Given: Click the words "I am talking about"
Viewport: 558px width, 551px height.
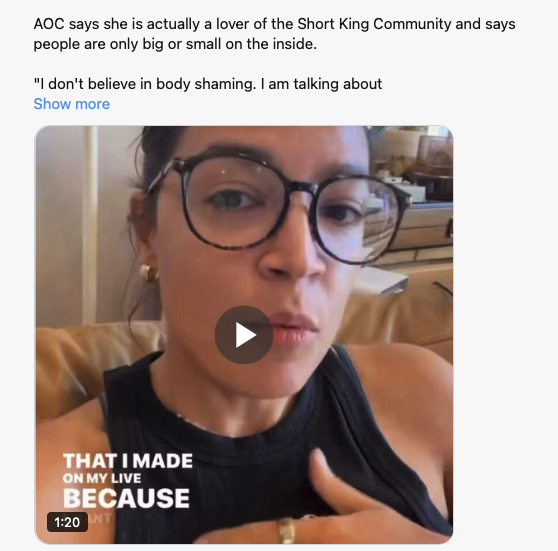Looking at the screenshot, I should (x=321, y=84).
